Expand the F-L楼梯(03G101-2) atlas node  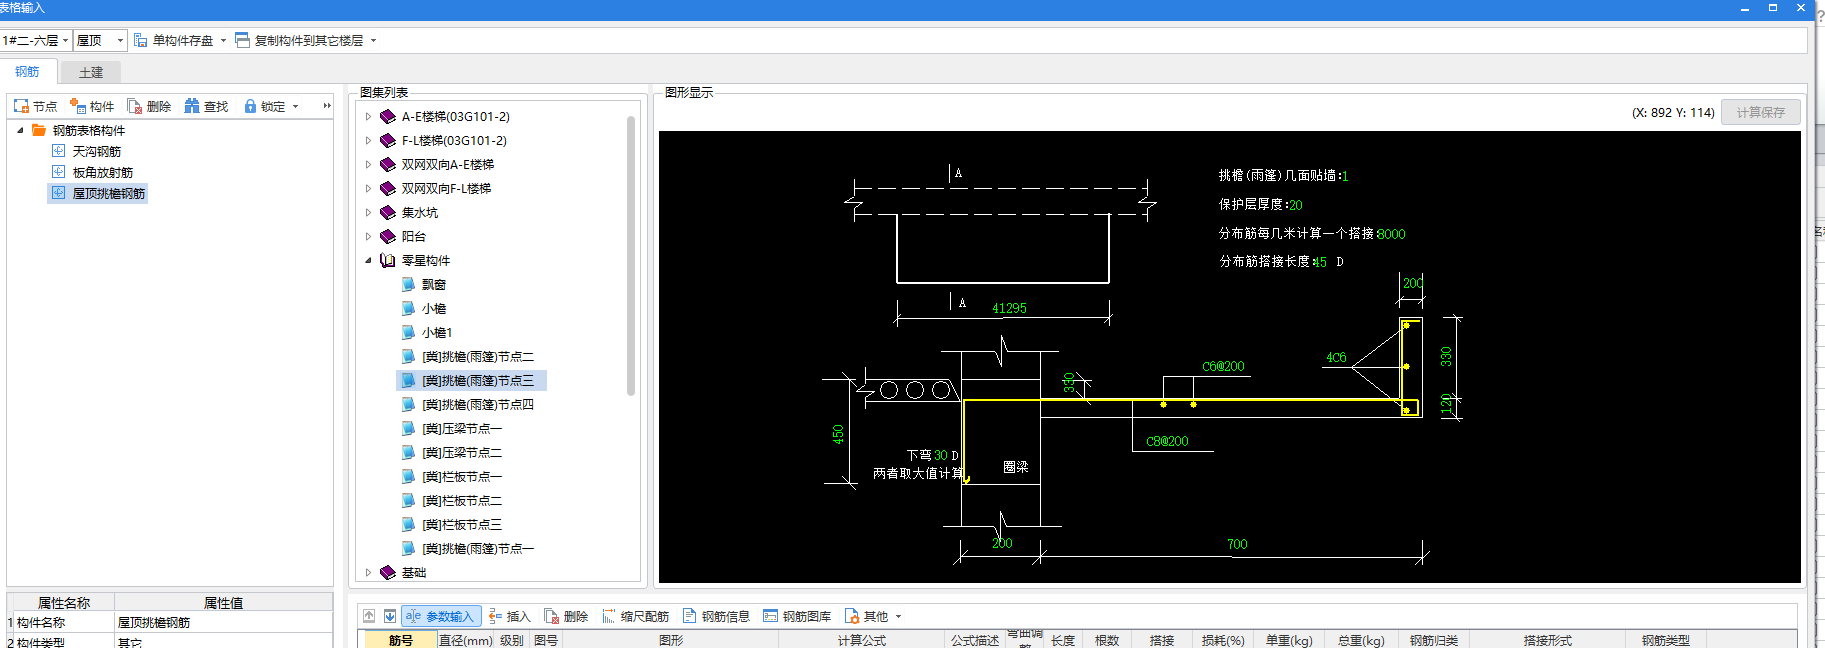[x=368, y=141]
